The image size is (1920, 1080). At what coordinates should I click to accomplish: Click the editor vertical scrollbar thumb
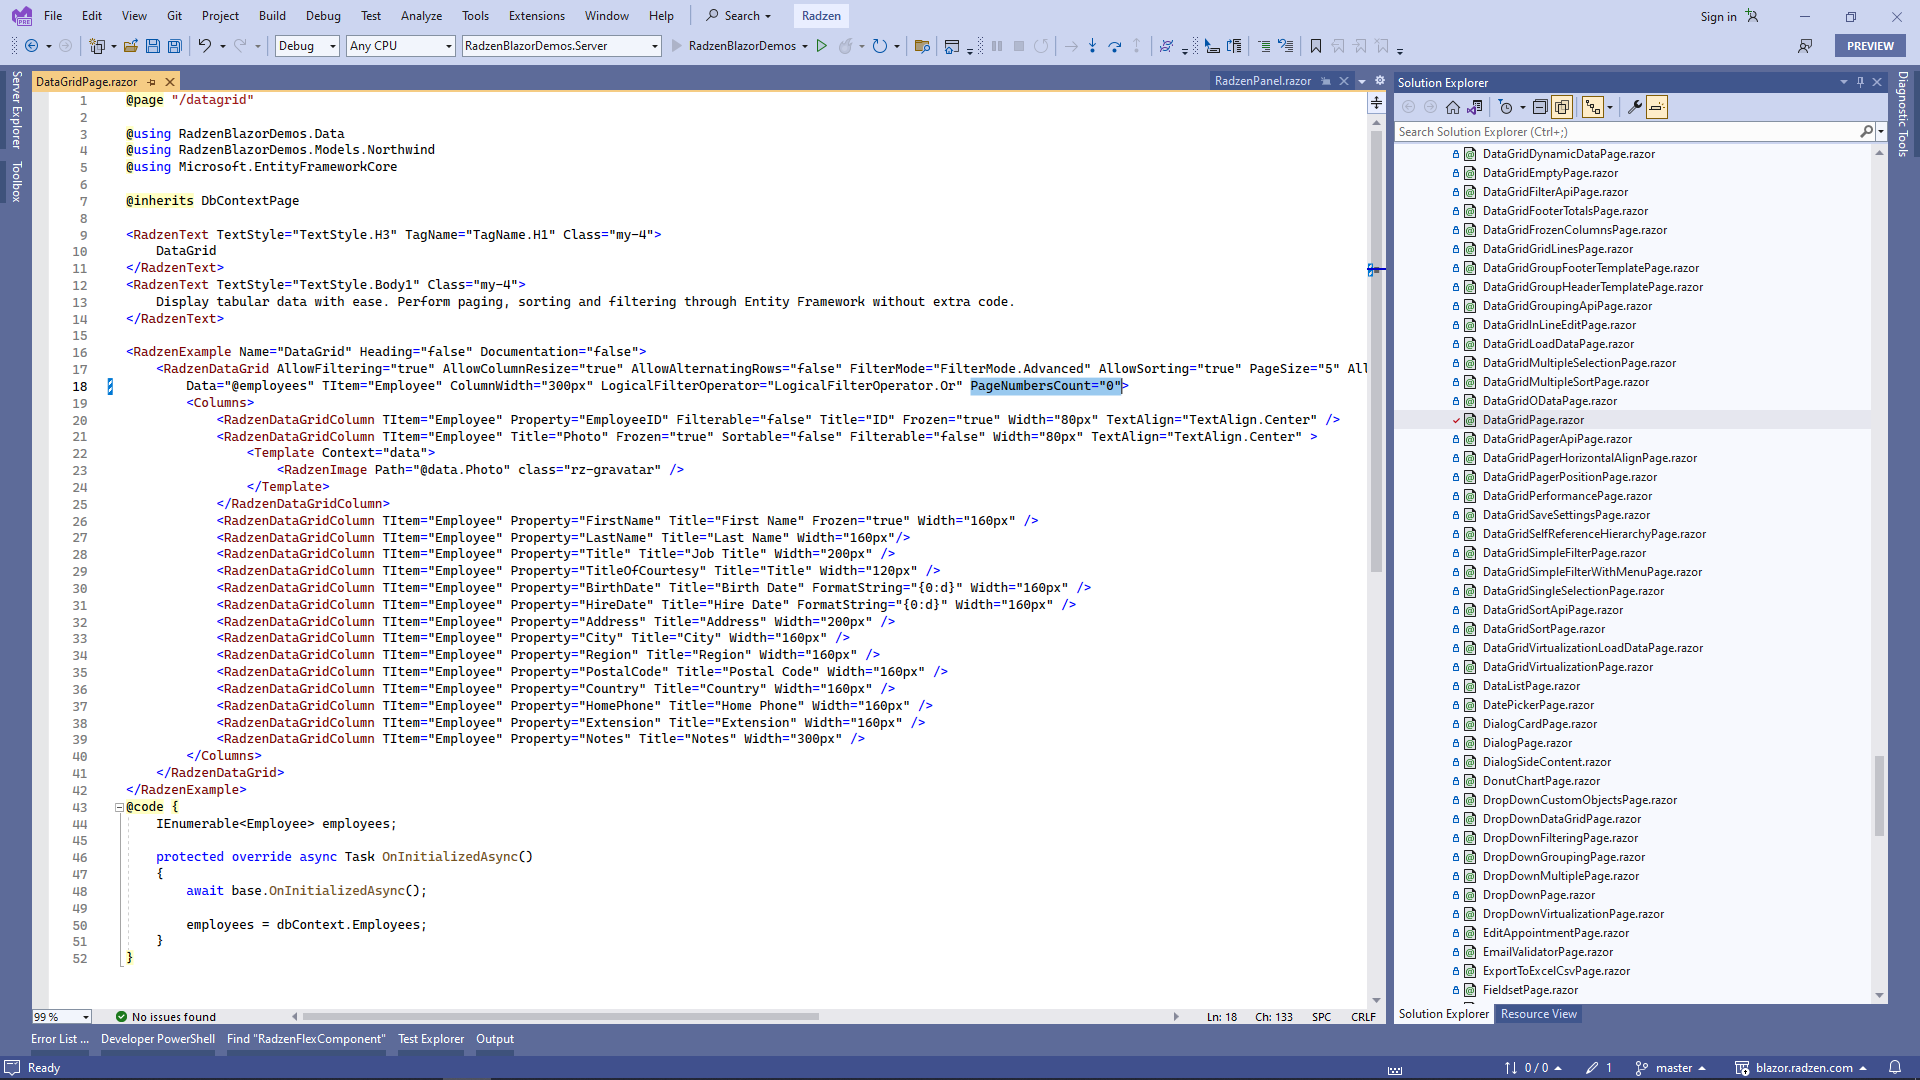click(x=1376, y=350)
